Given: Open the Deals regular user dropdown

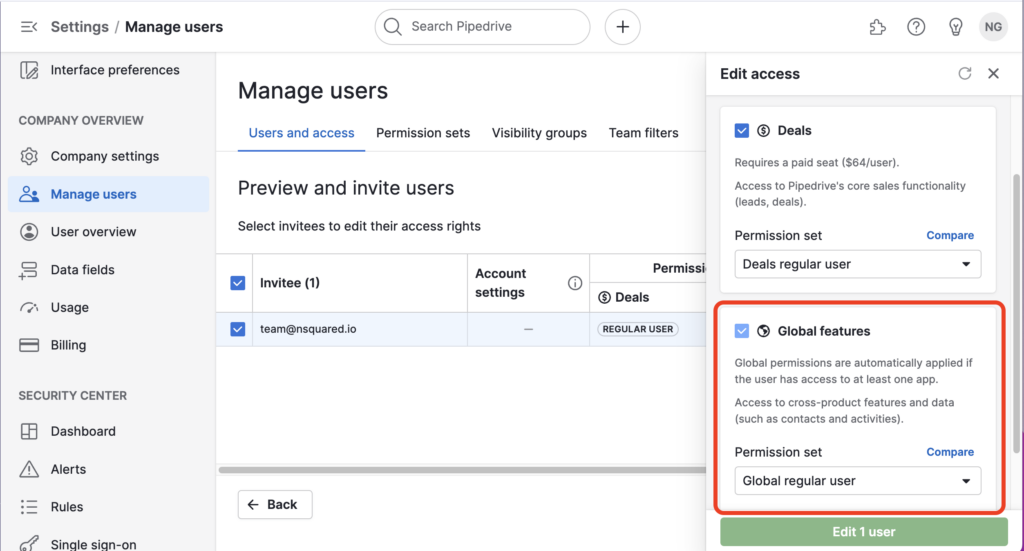Looking at the screenshot, I should coord(857,264).
